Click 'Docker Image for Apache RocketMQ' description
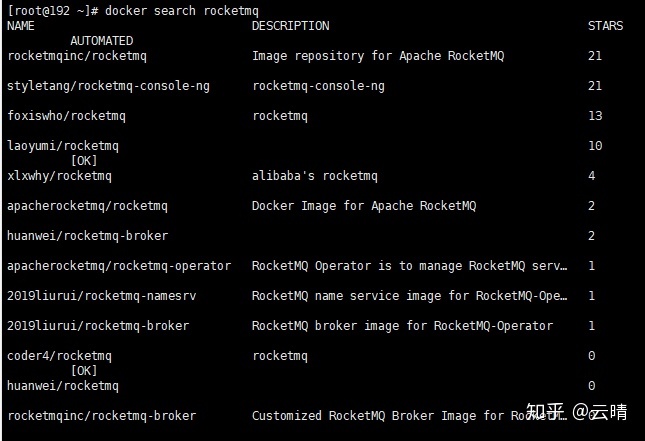This screenshot has width=645, height=441. click(364, 206)
